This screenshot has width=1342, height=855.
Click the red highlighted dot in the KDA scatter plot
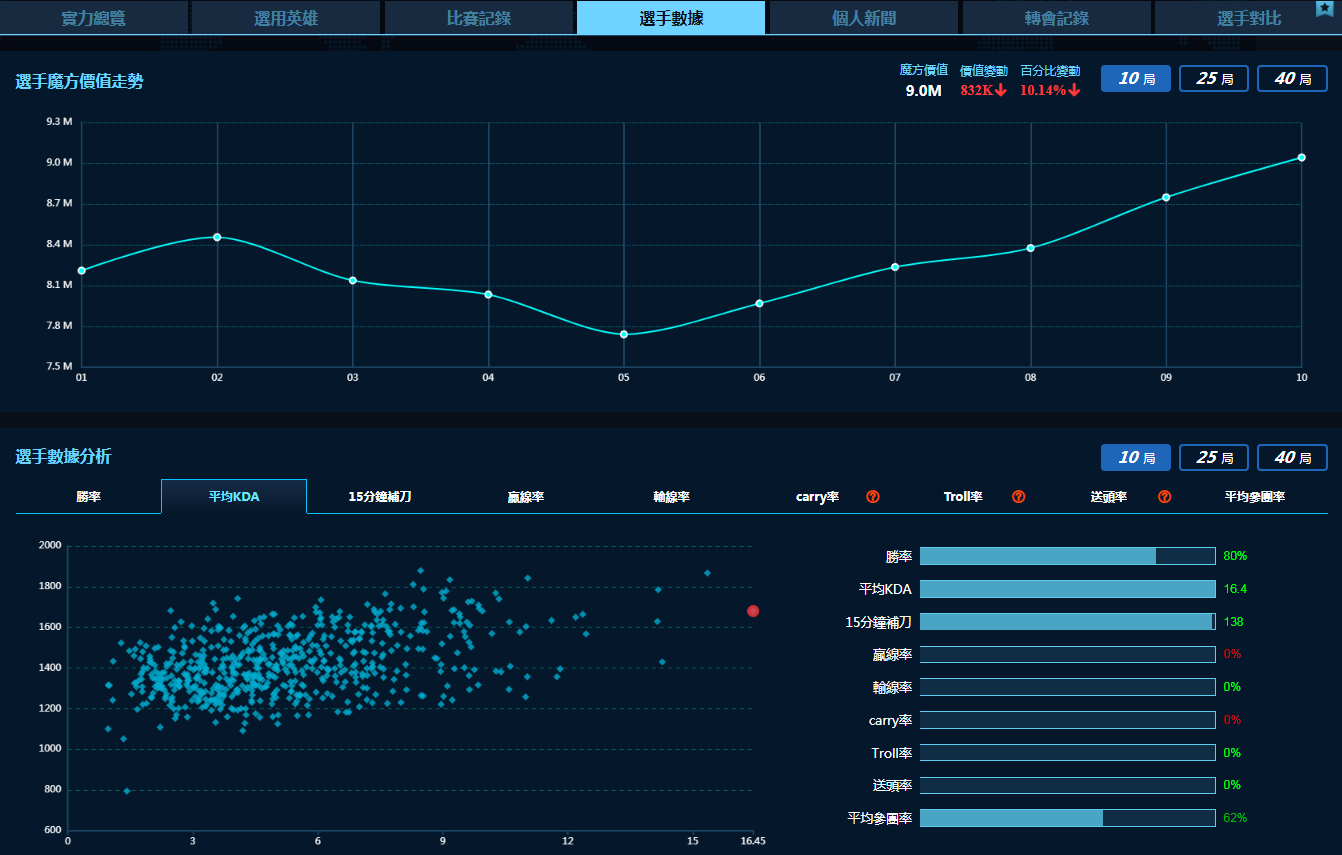pos(753,611)
